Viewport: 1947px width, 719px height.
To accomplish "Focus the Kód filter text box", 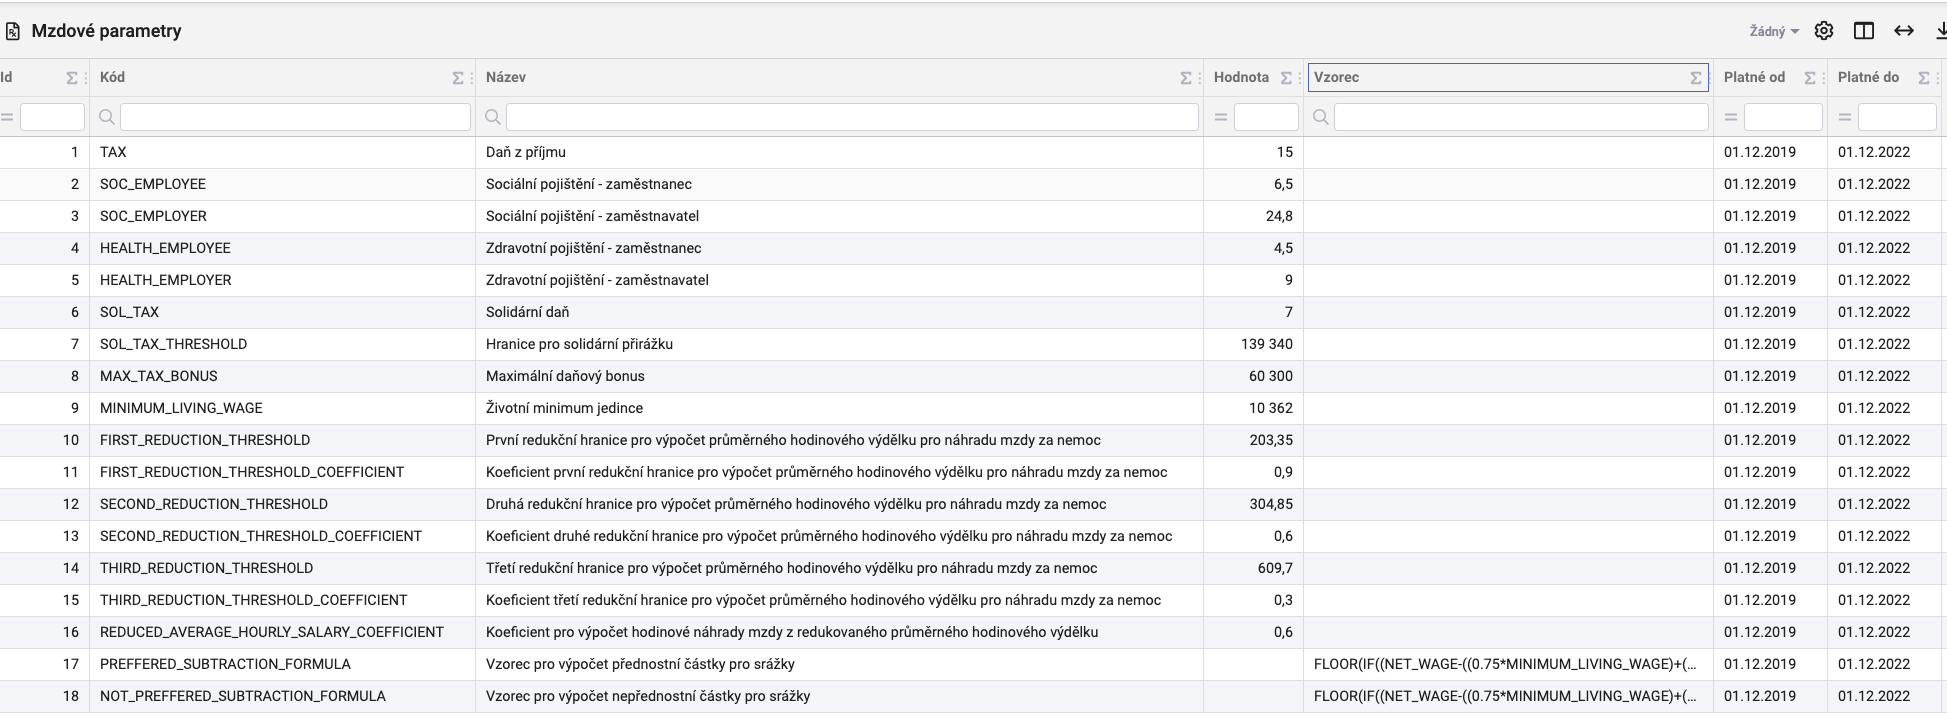I will pos(295,118).
